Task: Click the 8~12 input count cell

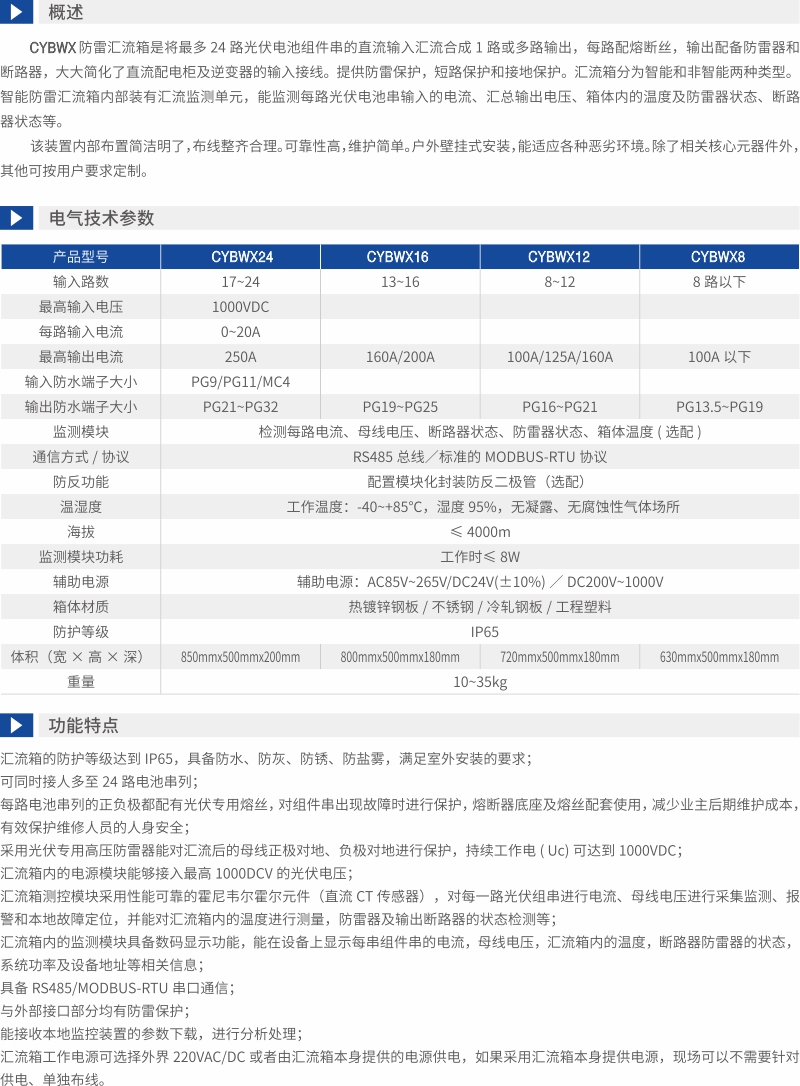Action: 559,282
